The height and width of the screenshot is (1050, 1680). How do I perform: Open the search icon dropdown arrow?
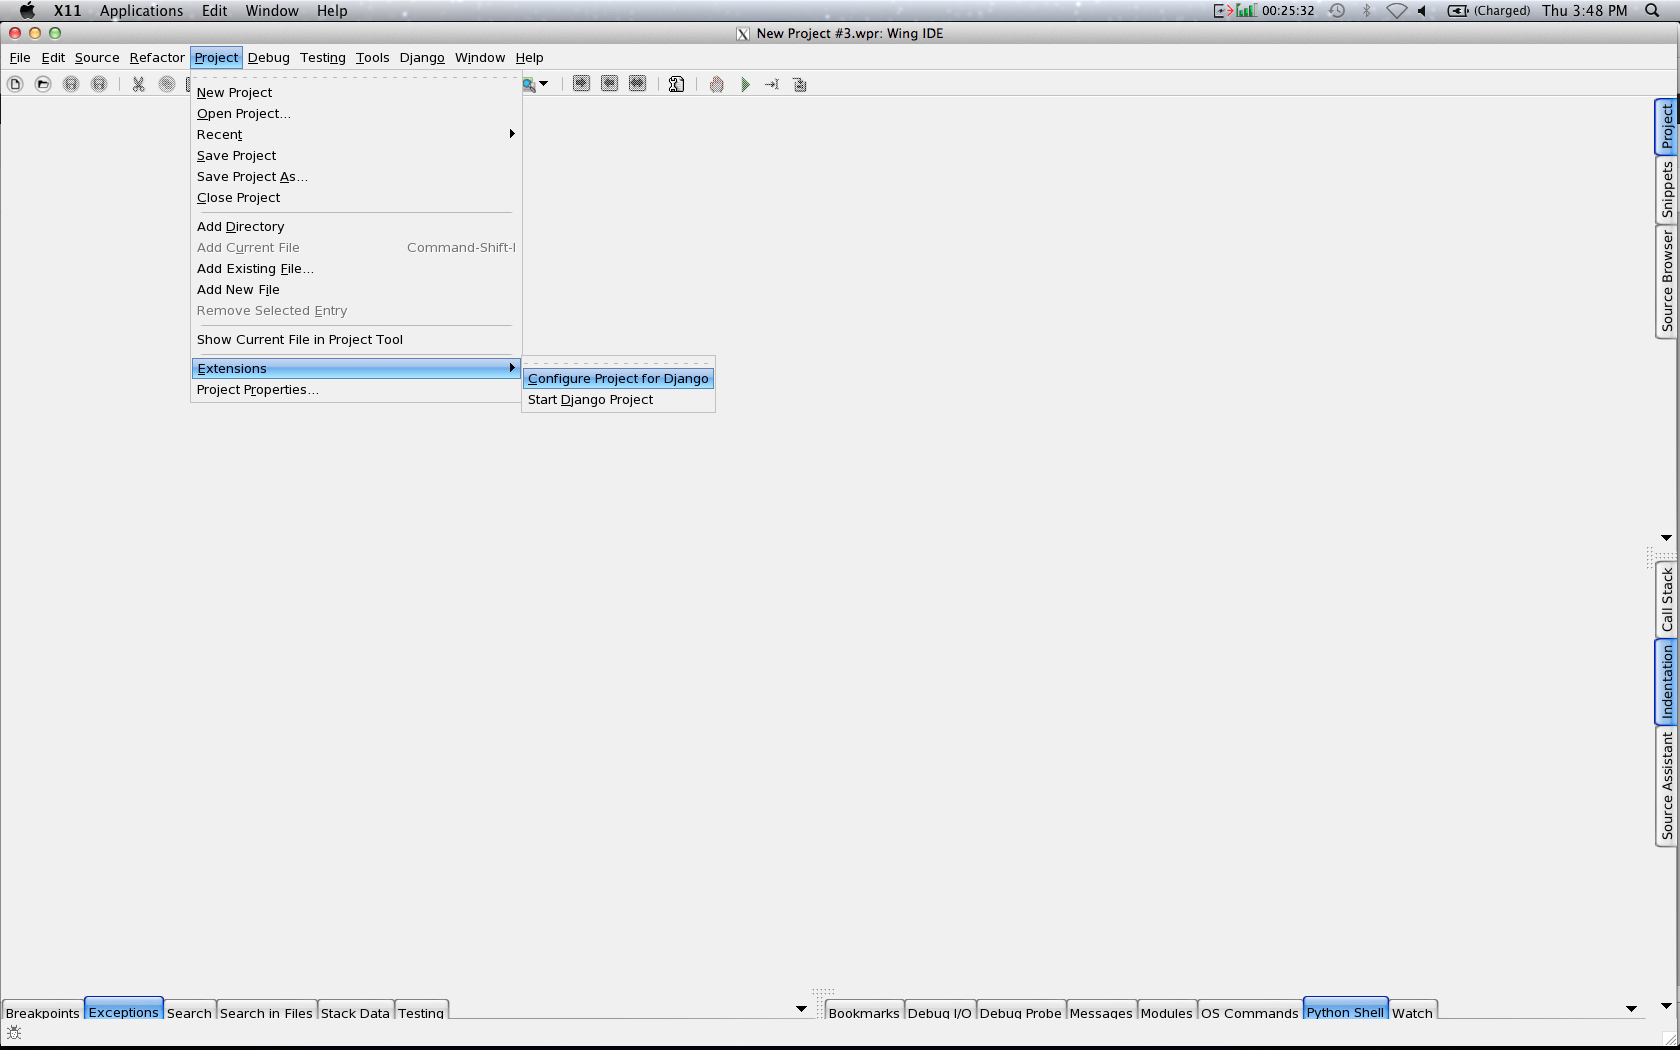click(x=544, y=84)
